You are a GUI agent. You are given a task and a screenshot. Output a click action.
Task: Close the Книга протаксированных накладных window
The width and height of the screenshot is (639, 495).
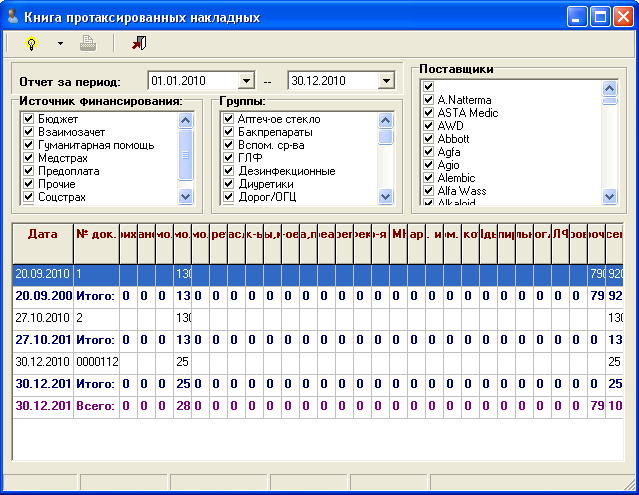pyautogui.click(x=624, y=17)
